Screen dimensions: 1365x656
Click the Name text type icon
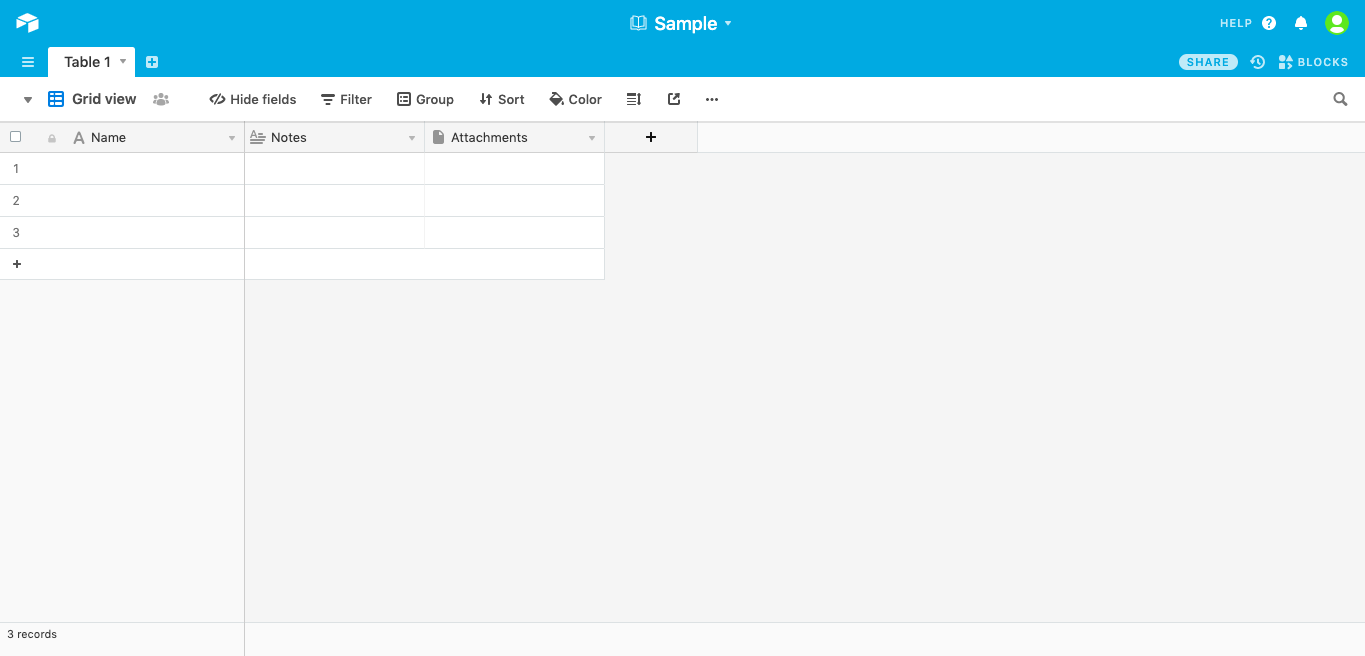[79, 138]
